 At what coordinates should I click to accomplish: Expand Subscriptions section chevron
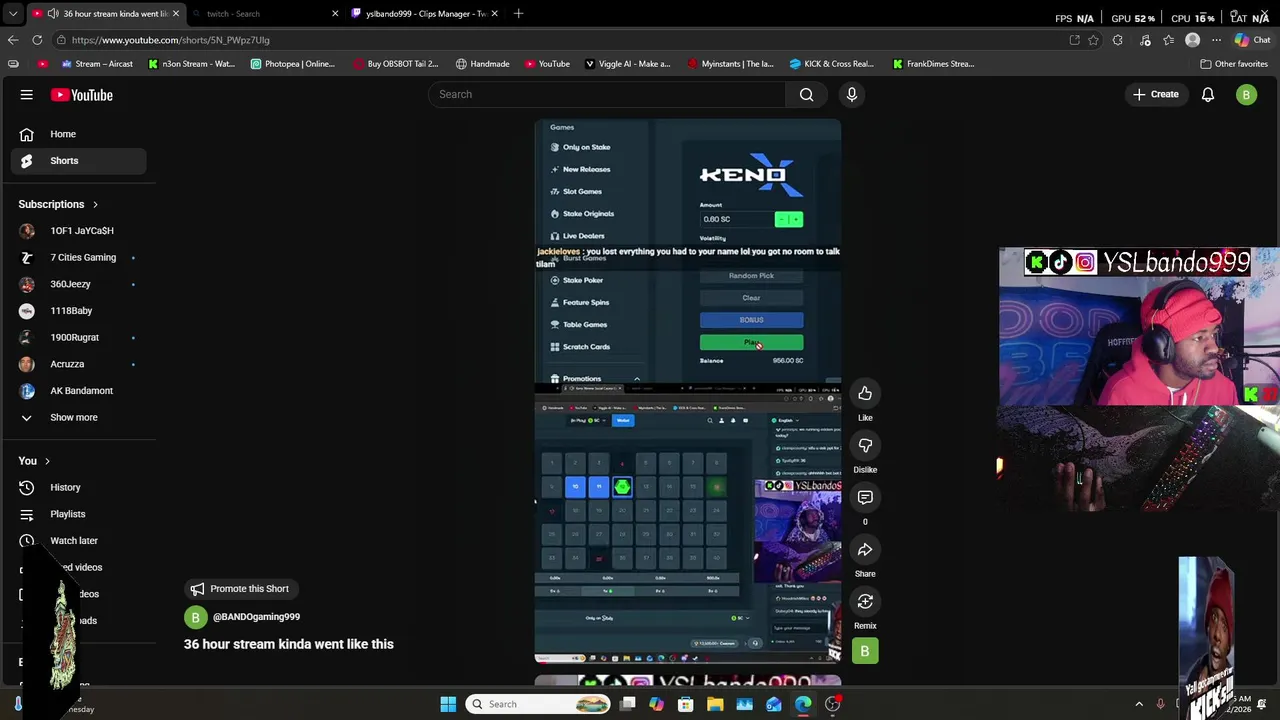tap(96, 204)
